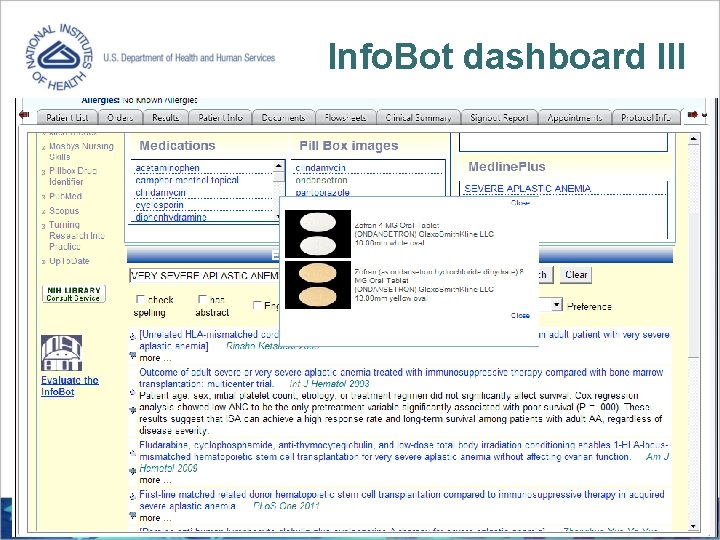
Task: Open the Preference dropdown arrow
Action: [557, 305]
